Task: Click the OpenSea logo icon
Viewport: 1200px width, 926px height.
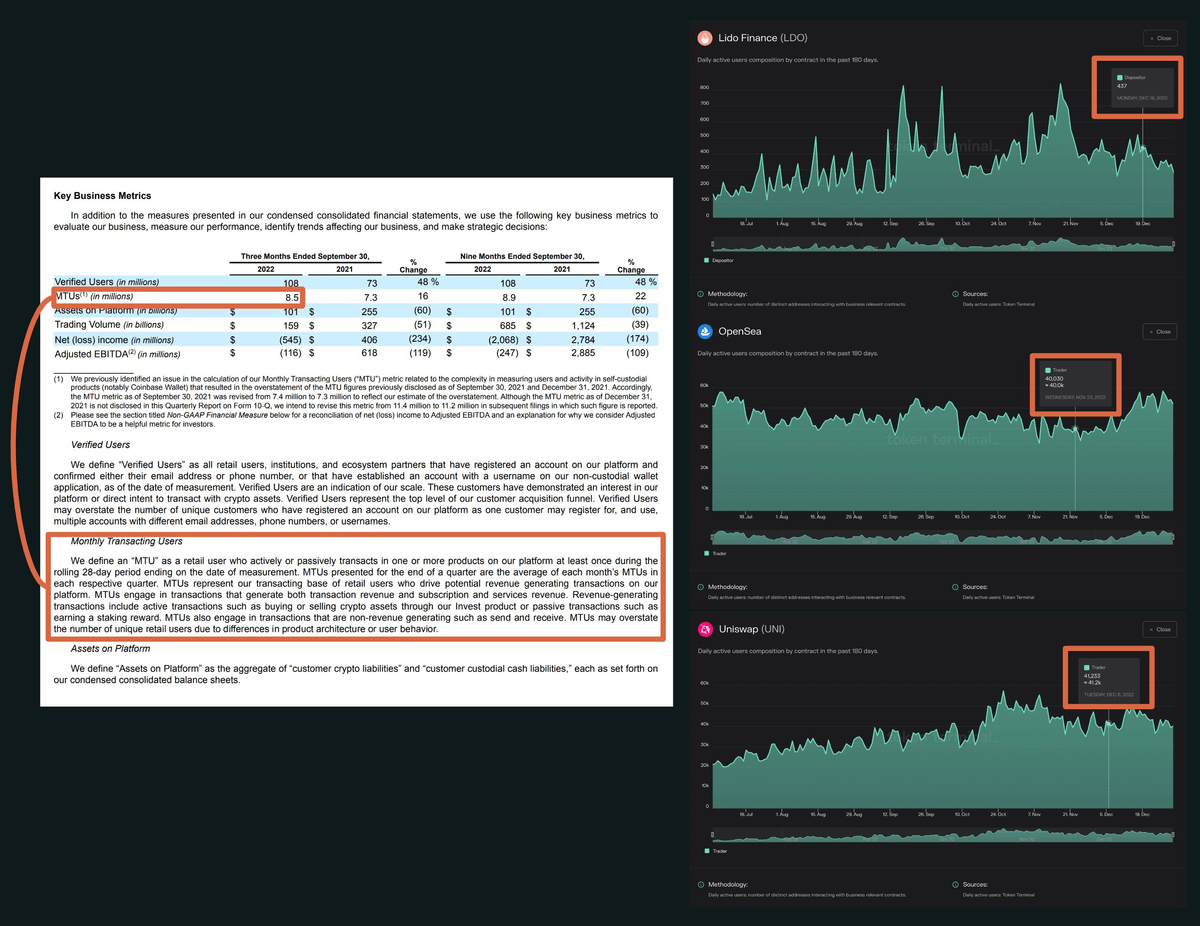Action: 706,331
